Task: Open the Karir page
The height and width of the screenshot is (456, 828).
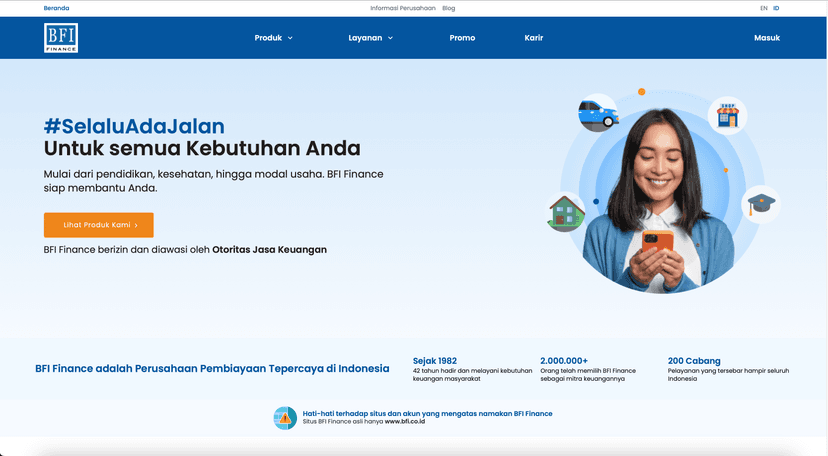Action: click(x=533, y=38)
